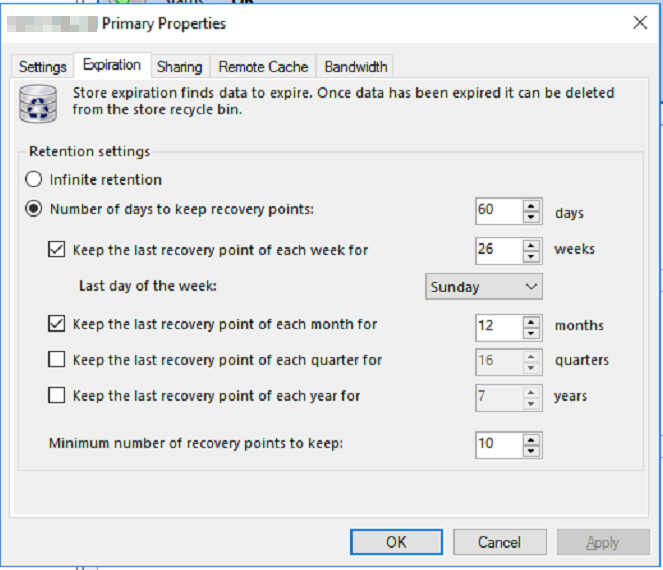Image resolution: width=663 pixels, height=570 pixels.
Task: Click the Cancel button
Action: pos(499,542)
